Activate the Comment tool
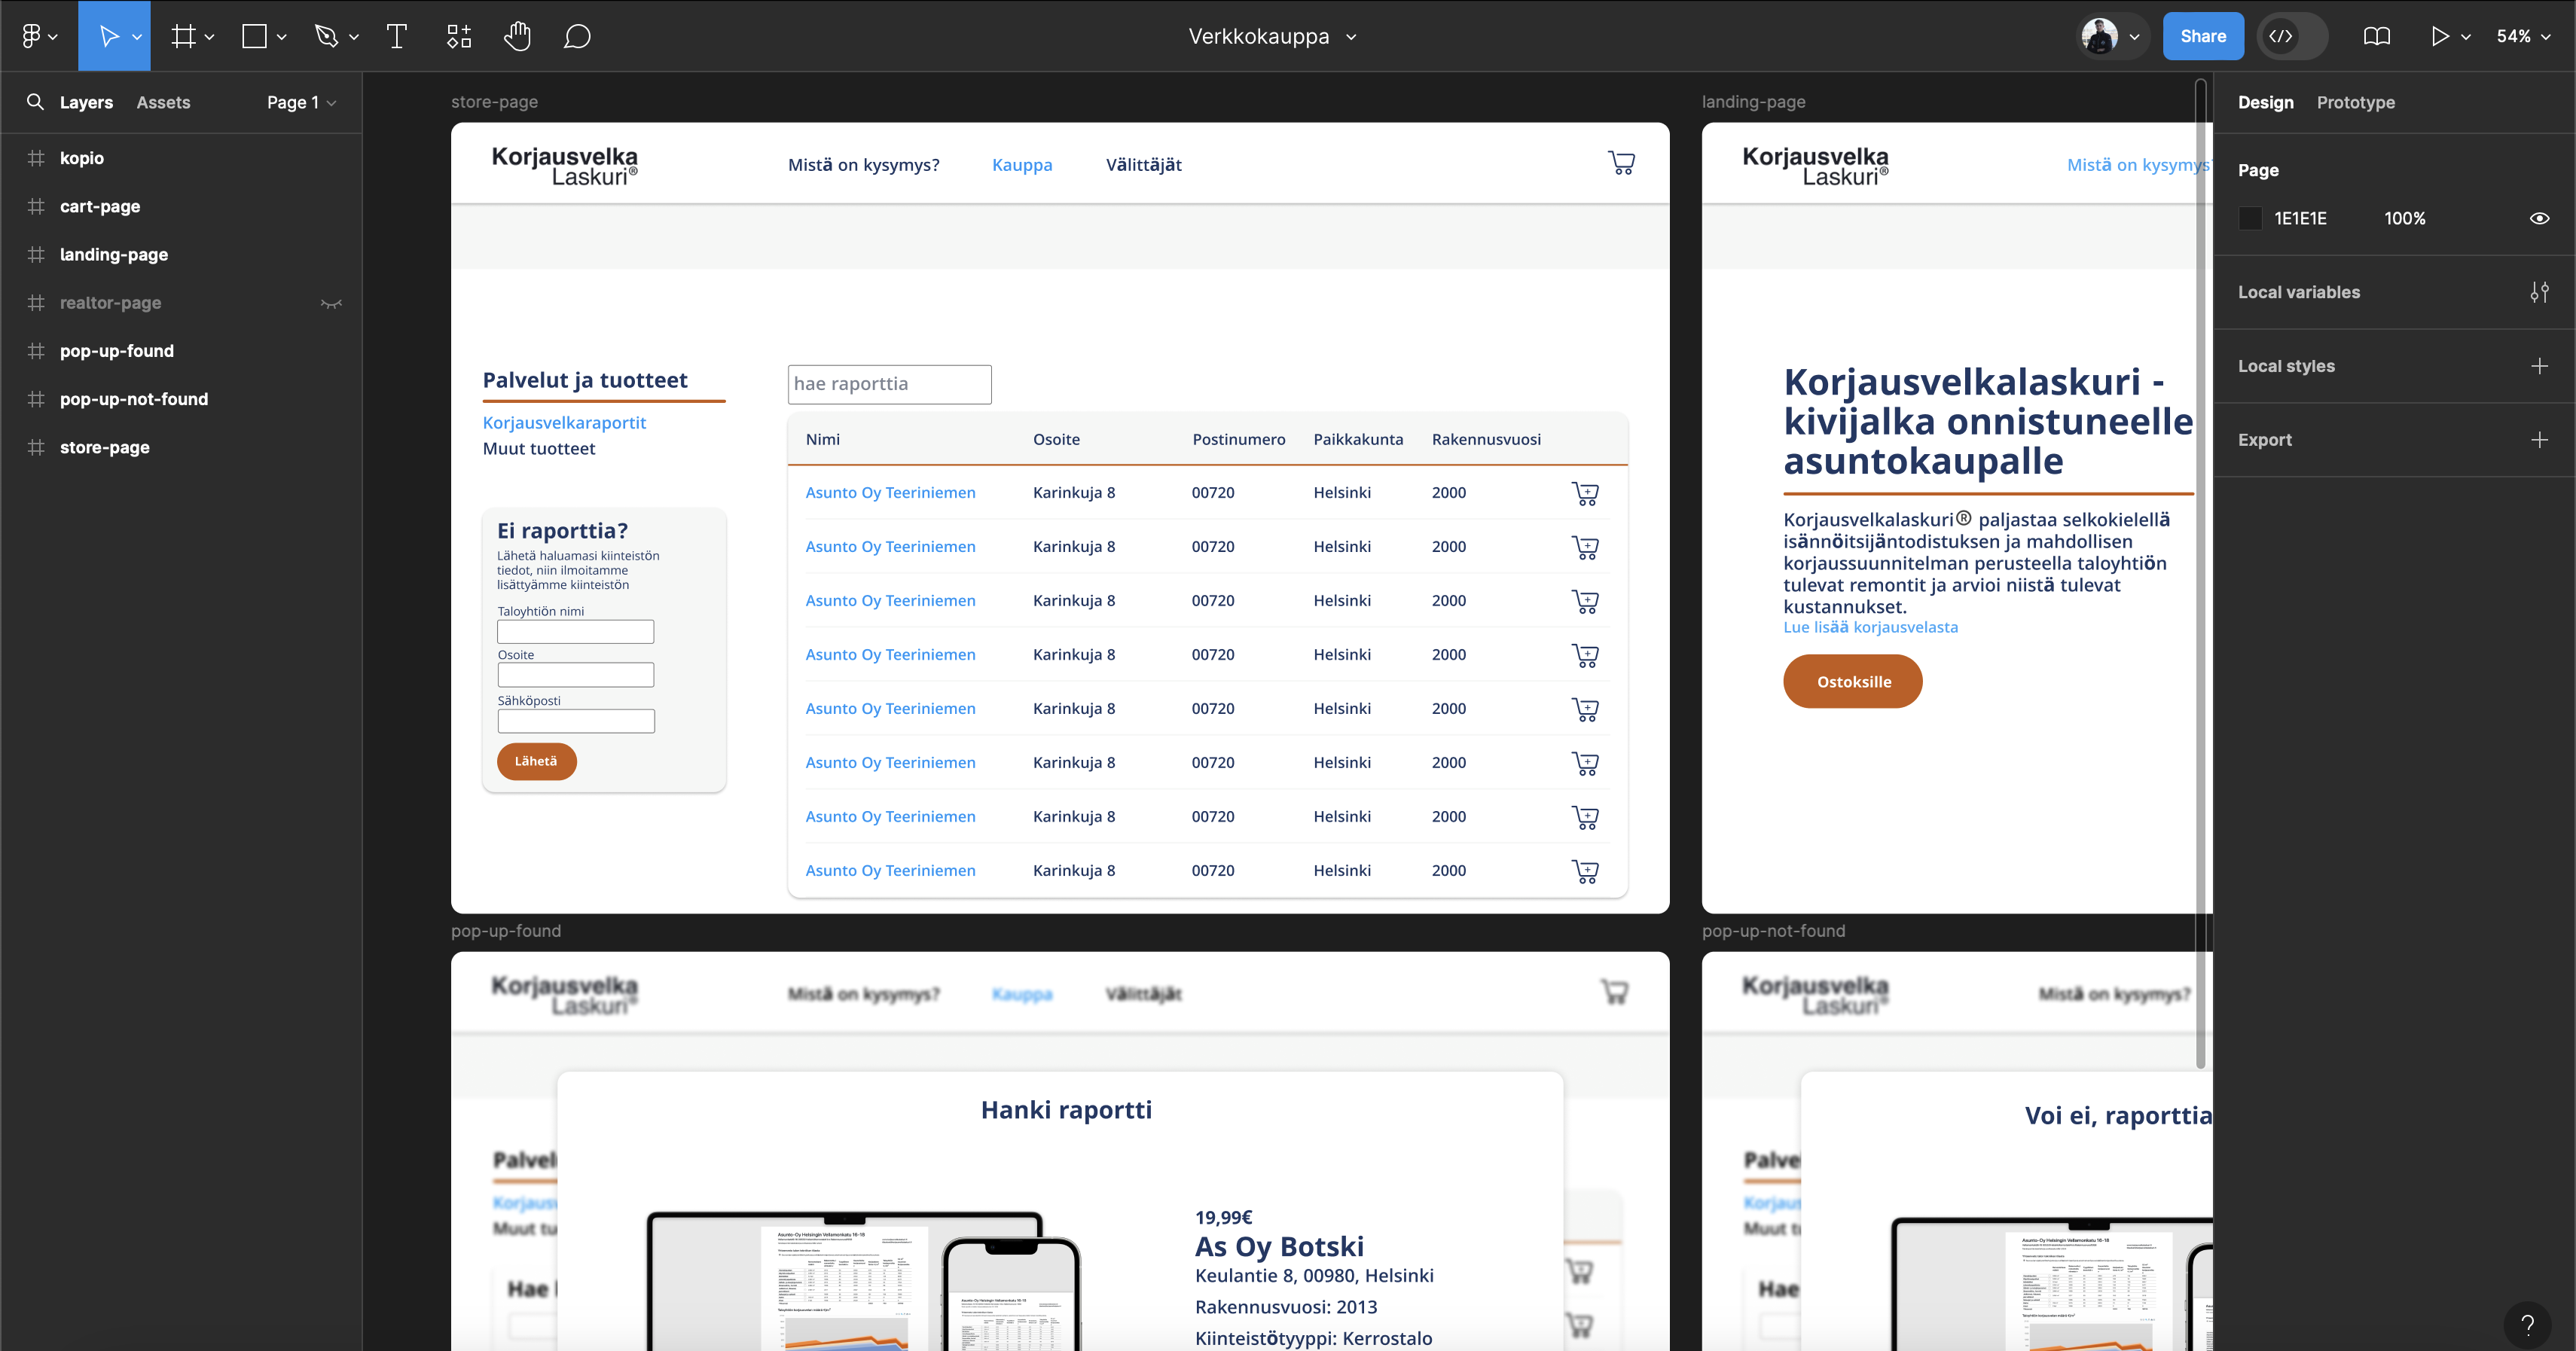This screenshot has height=1351, width=2576. pos(577,36)
